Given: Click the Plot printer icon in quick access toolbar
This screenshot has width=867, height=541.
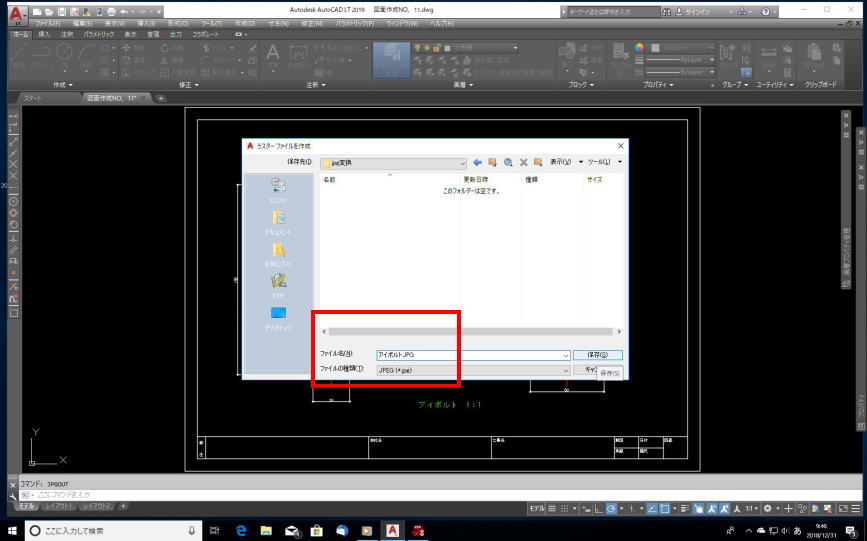Looking at the screenshot, I should click(x=111, y=12).
